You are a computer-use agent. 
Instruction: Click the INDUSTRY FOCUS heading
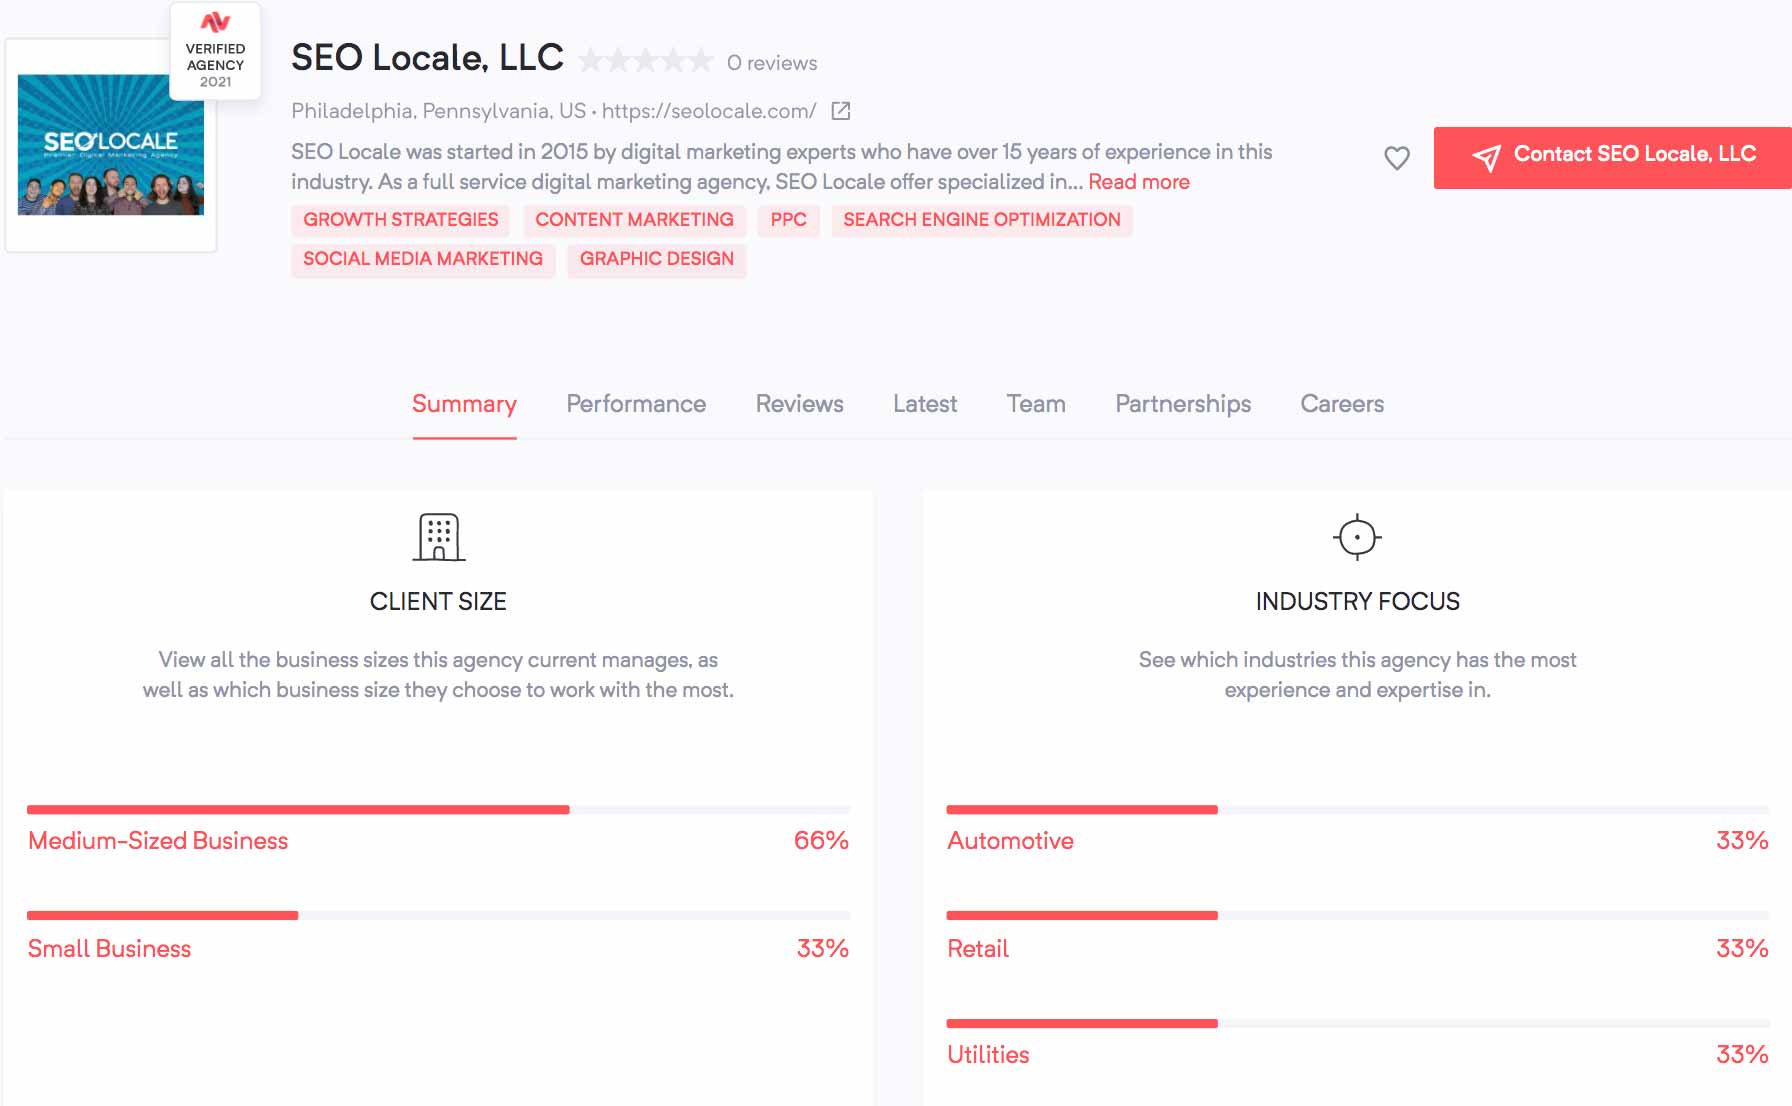click(1358, 601)
